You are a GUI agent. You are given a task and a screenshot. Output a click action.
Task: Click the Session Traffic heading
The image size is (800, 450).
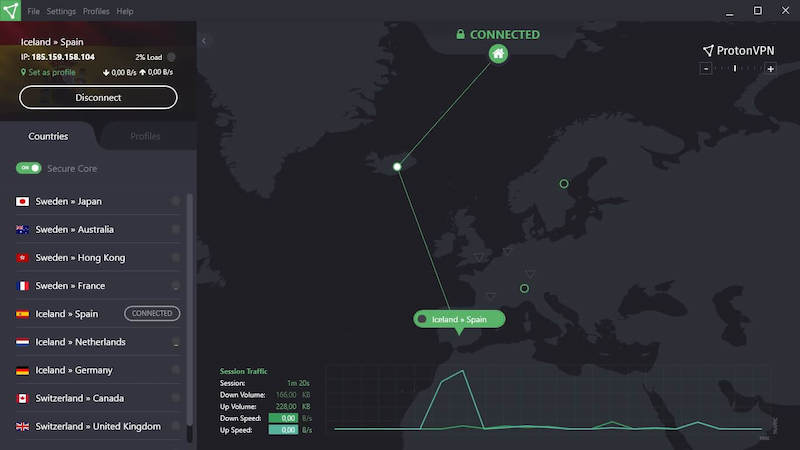click(x=243, y=371)
